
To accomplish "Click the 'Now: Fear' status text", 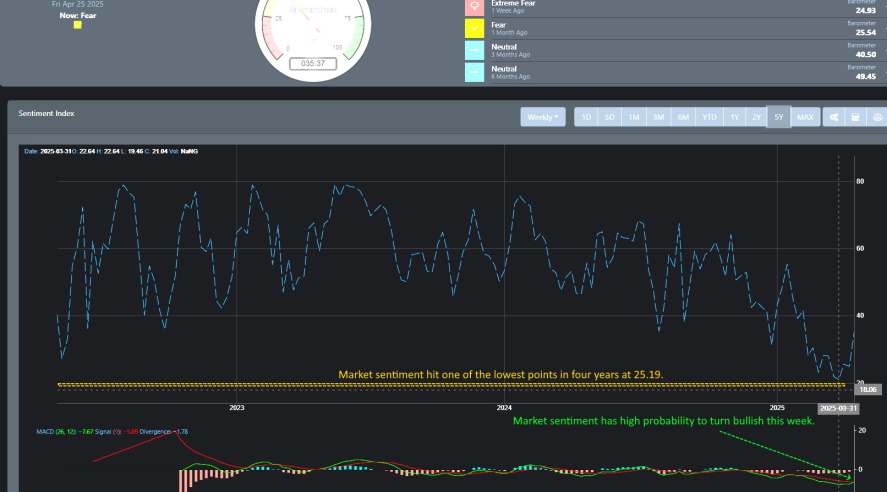I will pyautogui.click(x=77, y=15).
